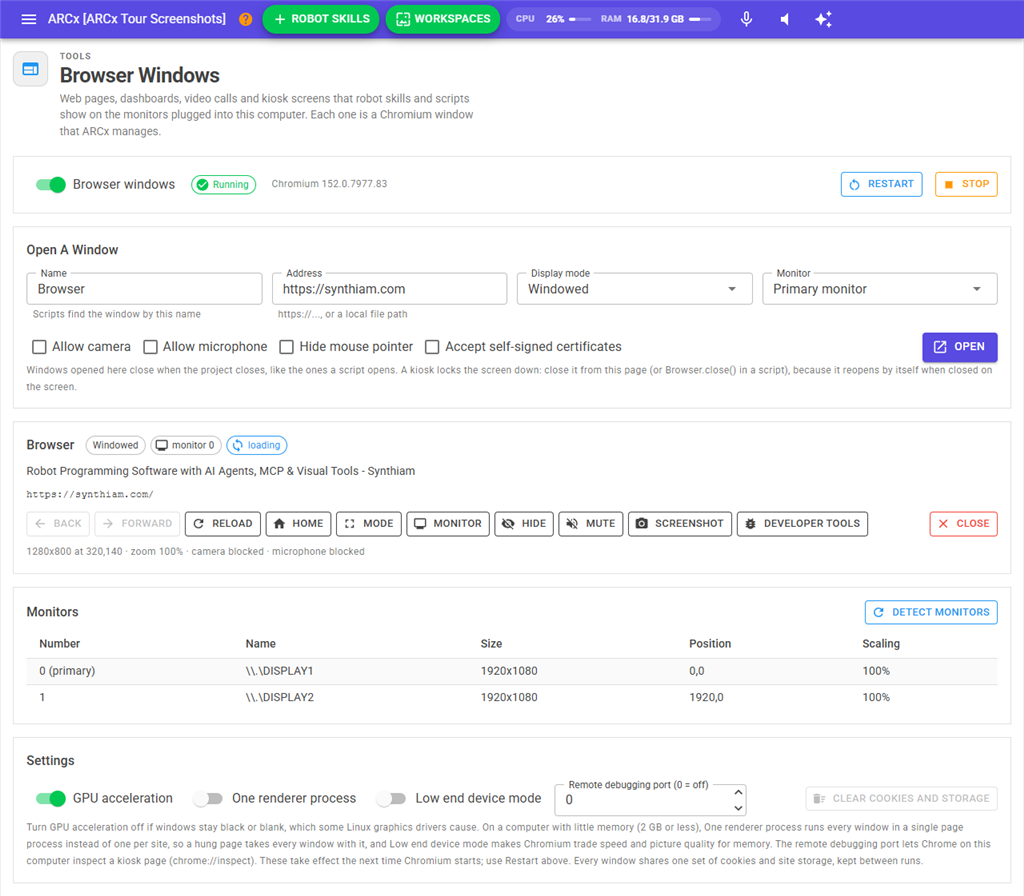Check Hide mouse pointer
The image size is (1024, 896).
(287, 347)
